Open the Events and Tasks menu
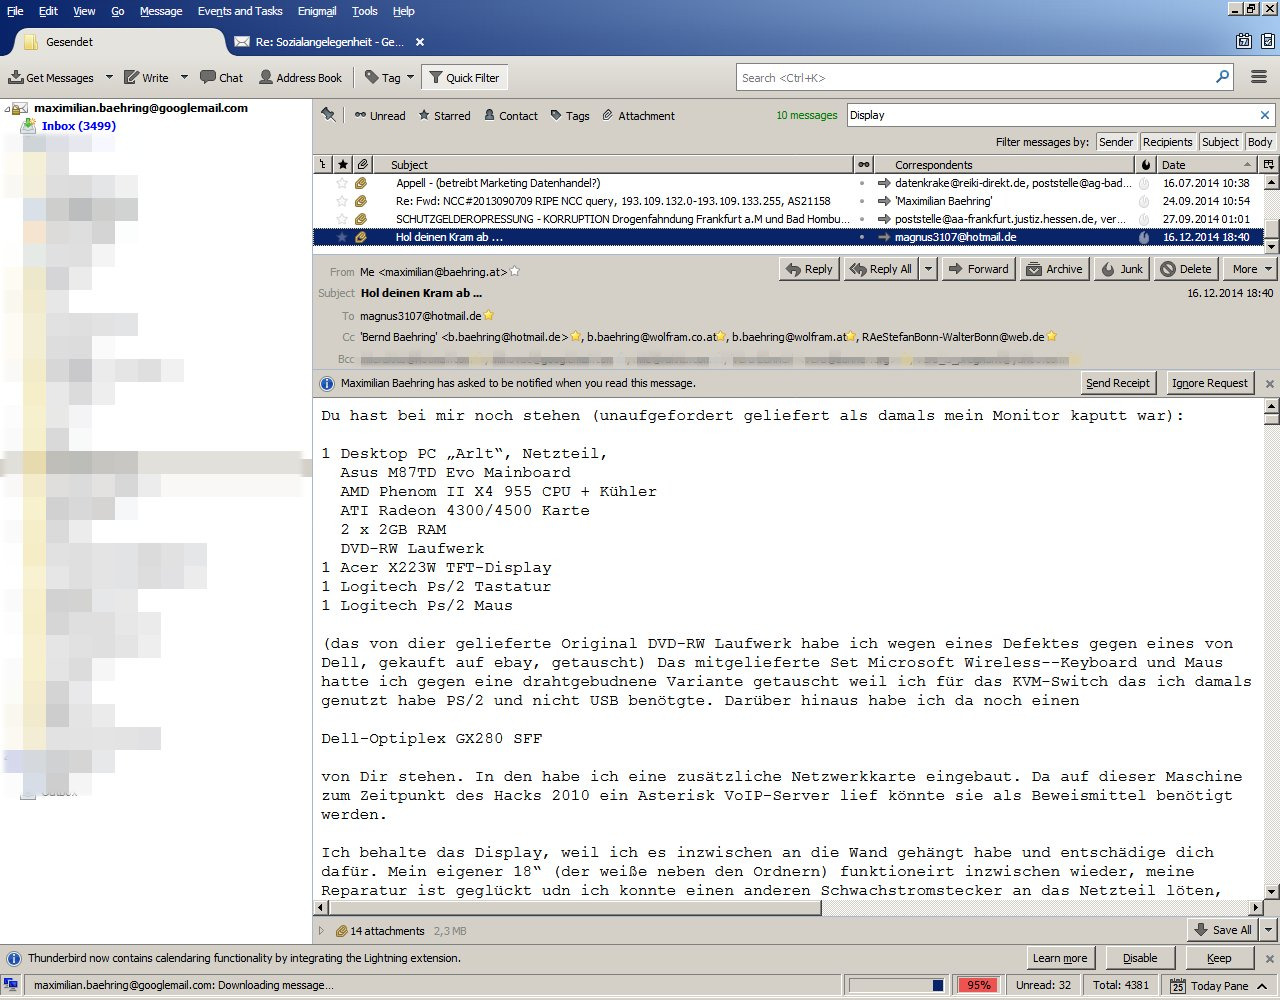The width and height of the screenshot is (1280, 1000). (240, 11)
